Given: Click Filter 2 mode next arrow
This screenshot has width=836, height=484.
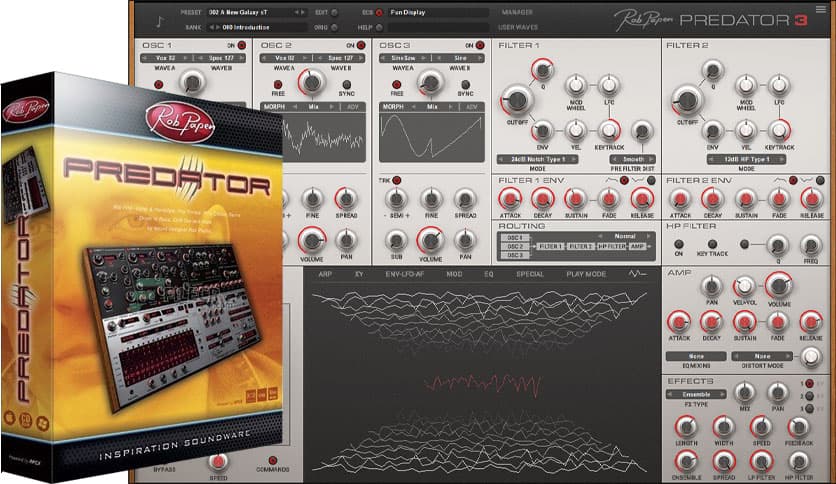Looking at the screenshot, I should coord(782,159).
